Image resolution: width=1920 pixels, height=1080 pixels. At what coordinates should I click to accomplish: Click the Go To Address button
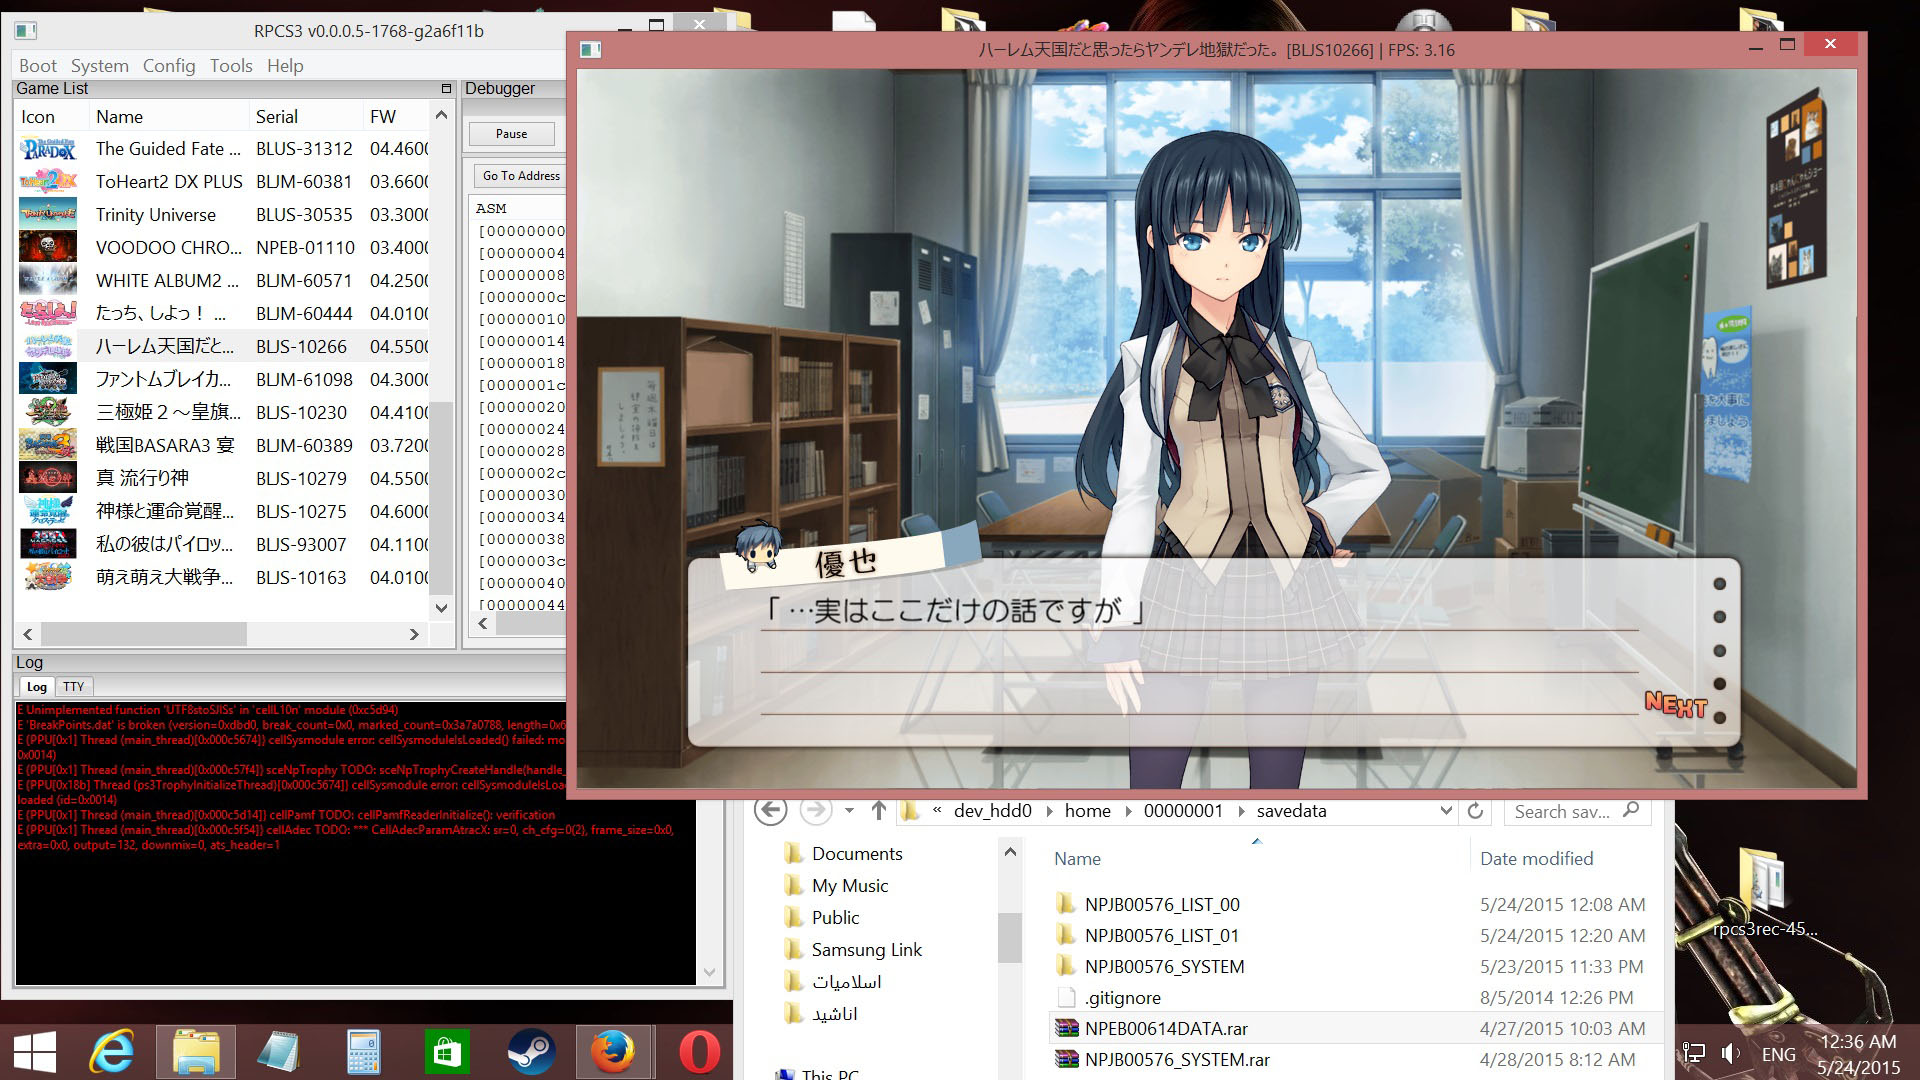[x=520, y=176]
